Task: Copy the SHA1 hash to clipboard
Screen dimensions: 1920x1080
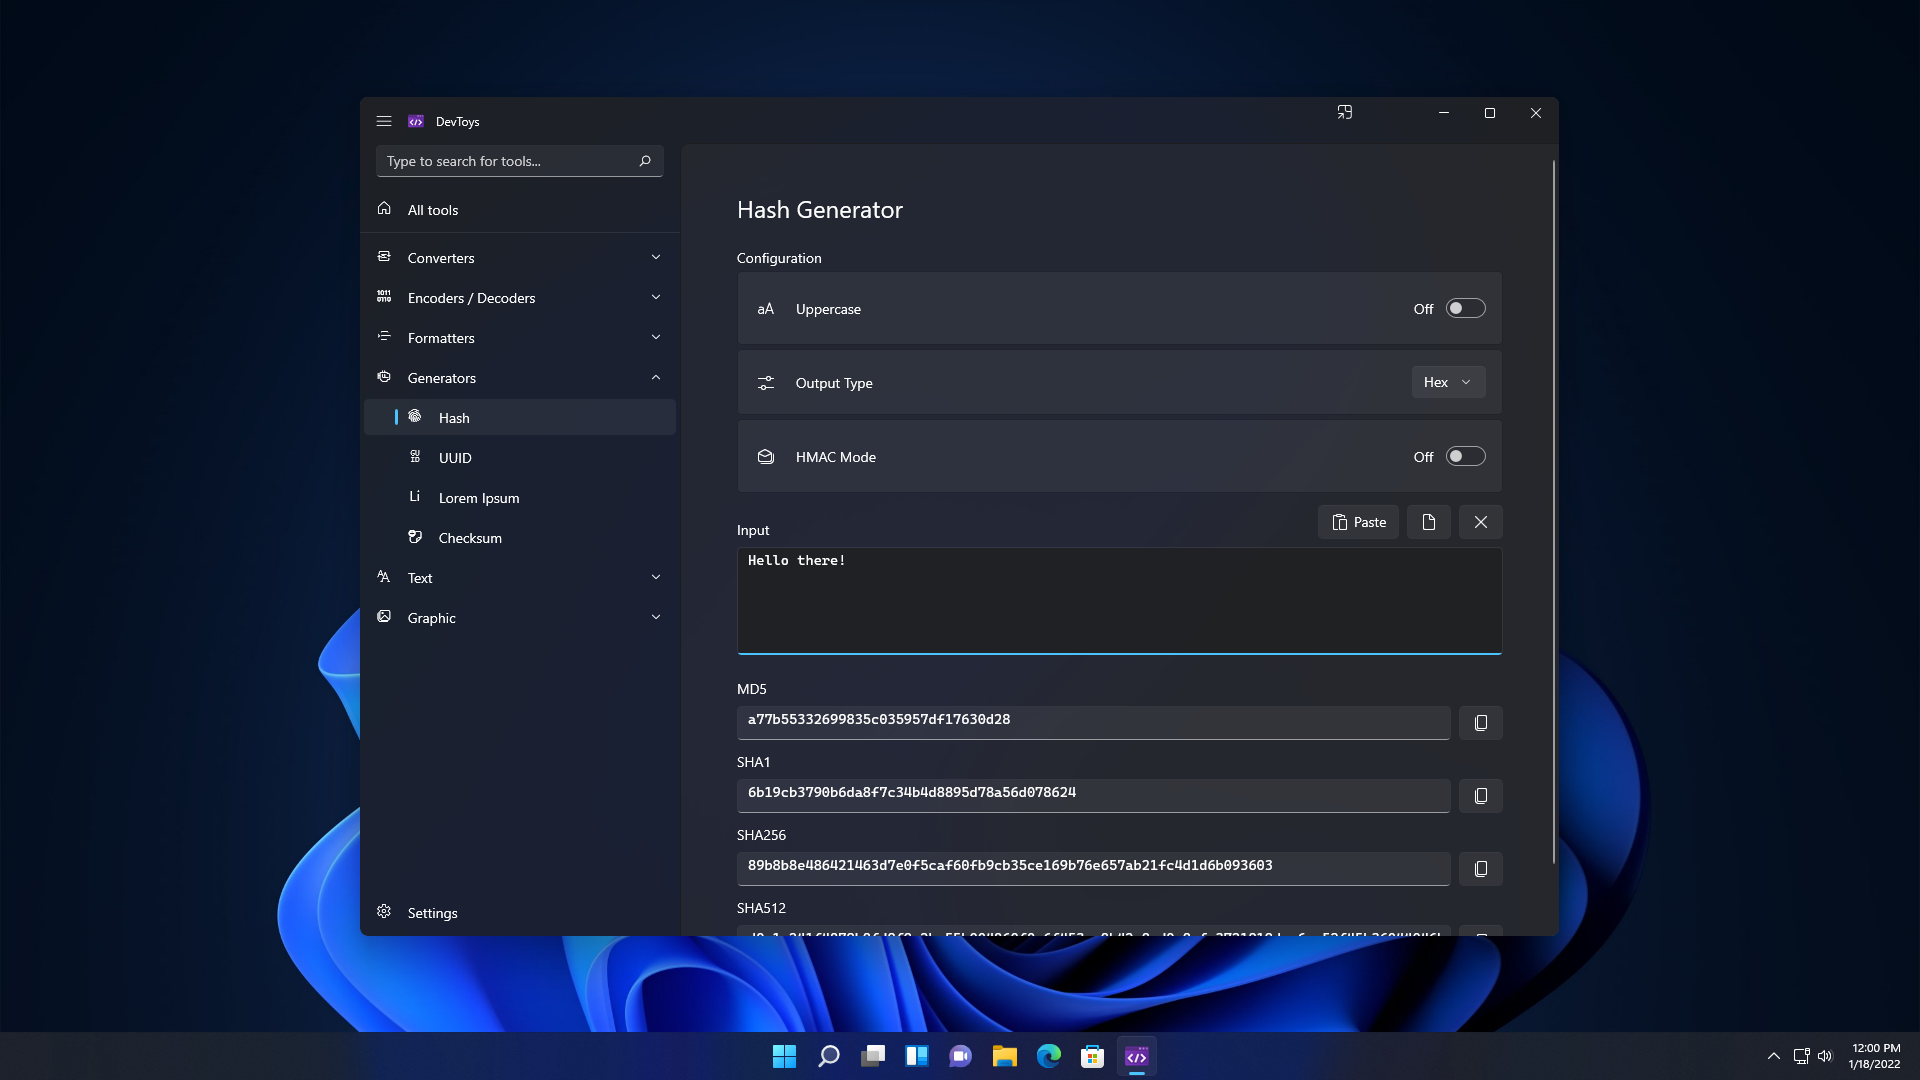Action: [x=1480, y=795]
